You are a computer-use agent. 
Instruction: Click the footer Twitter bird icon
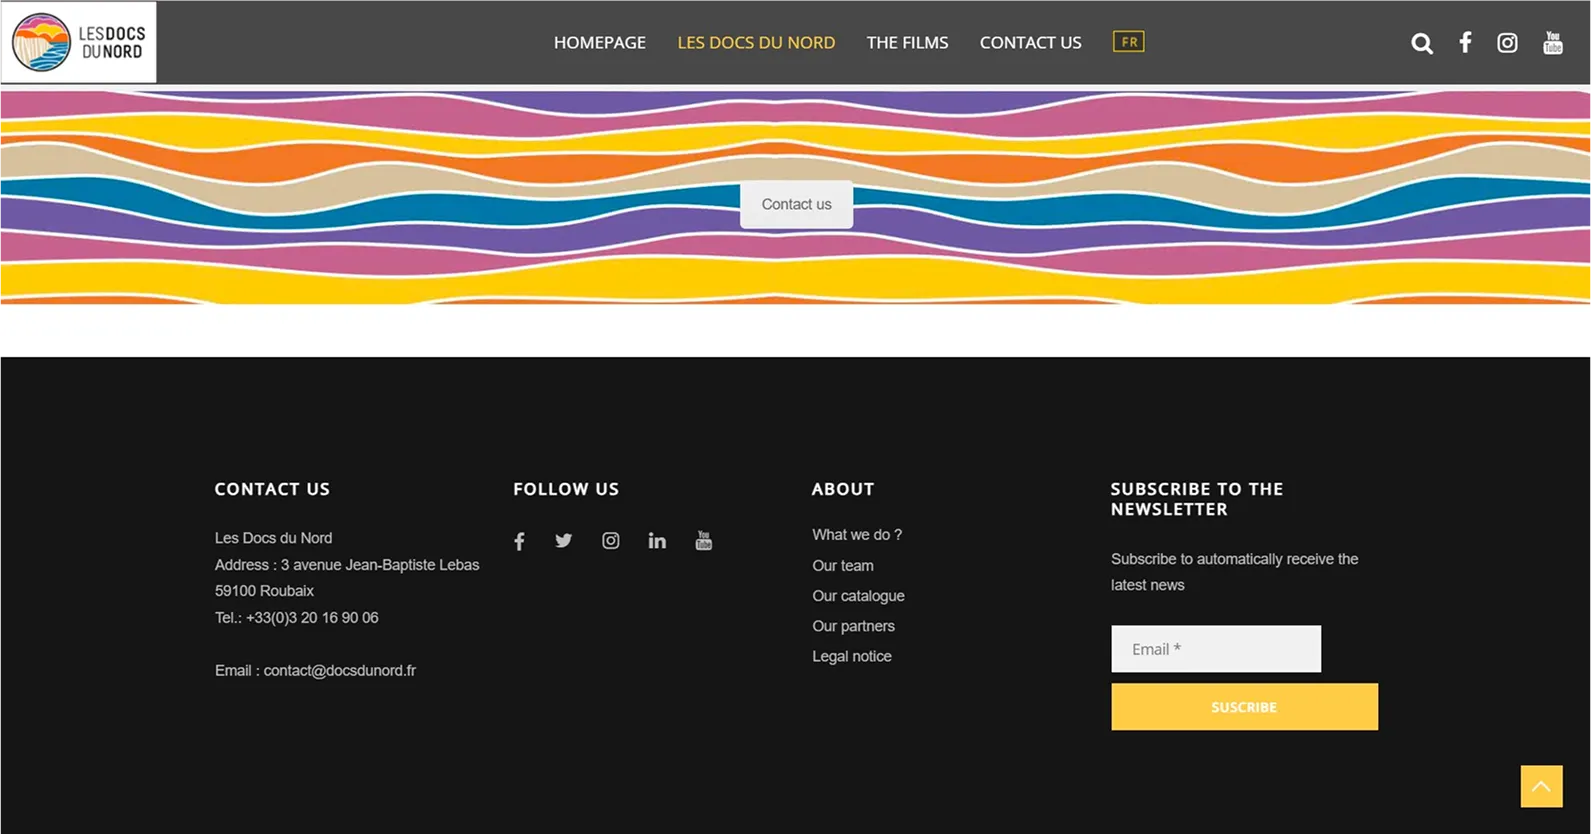[x=564, y=541]
